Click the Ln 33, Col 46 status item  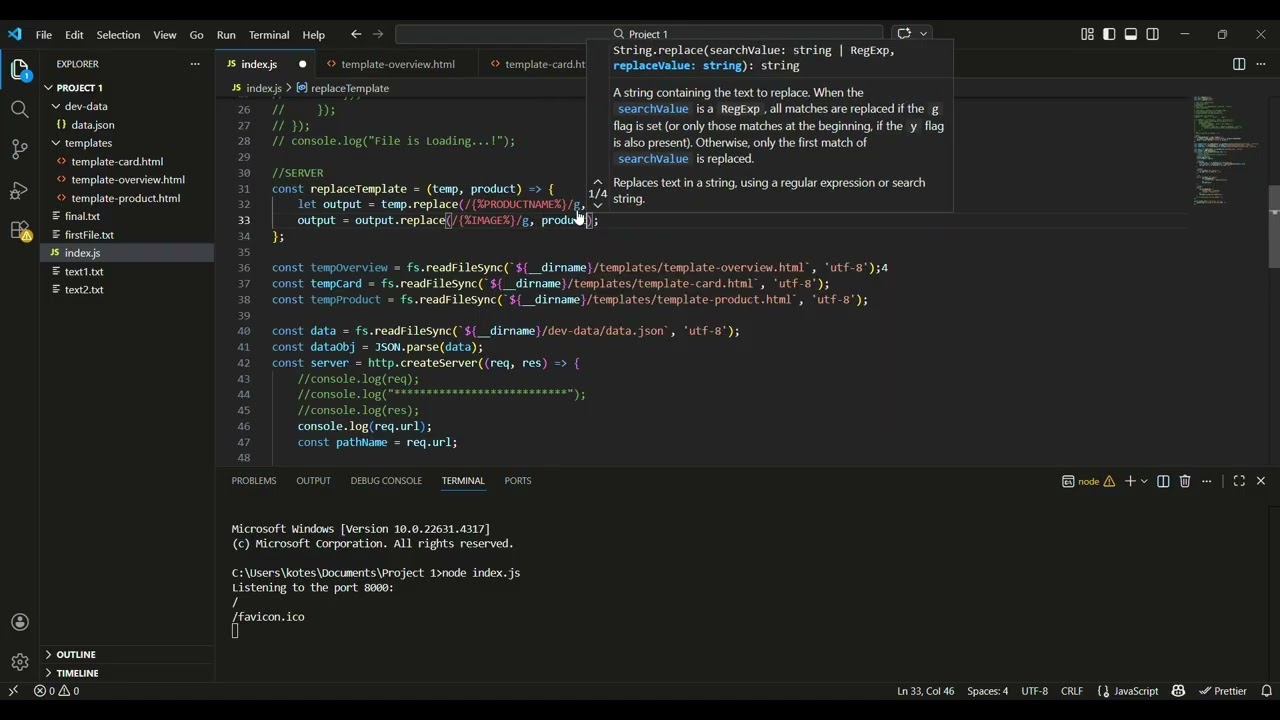pos(926,691)
